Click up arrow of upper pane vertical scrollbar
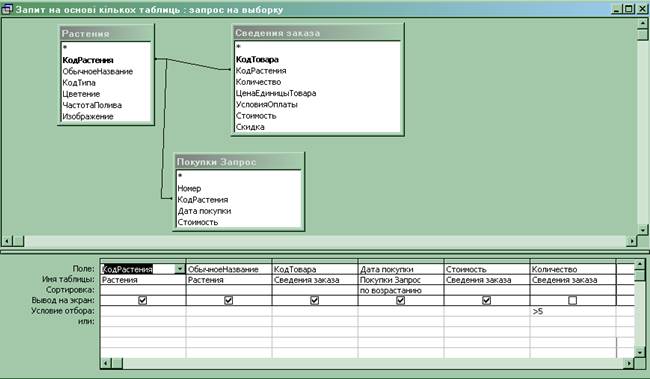Screen dimensions: 650x379 click(x=643, y=24)
